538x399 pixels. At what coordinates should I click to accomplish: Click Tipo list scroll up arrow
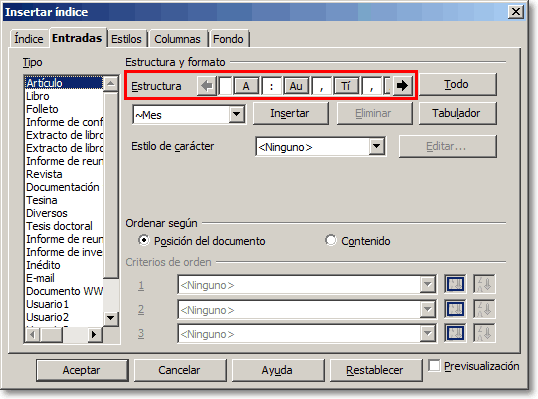110,83
